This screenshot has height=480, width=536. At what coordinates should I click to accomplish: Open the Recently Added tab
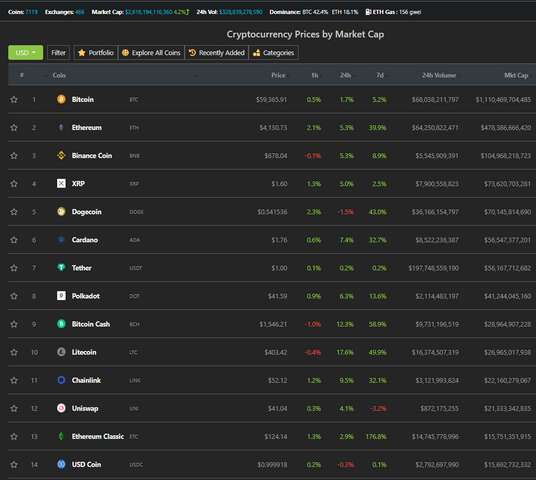click(x=217, y=53)
